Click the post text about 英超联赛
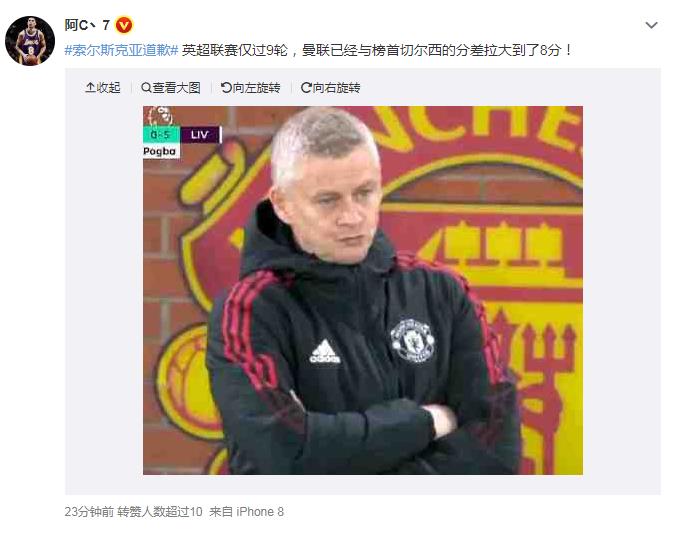 click(x=377, y=50)
